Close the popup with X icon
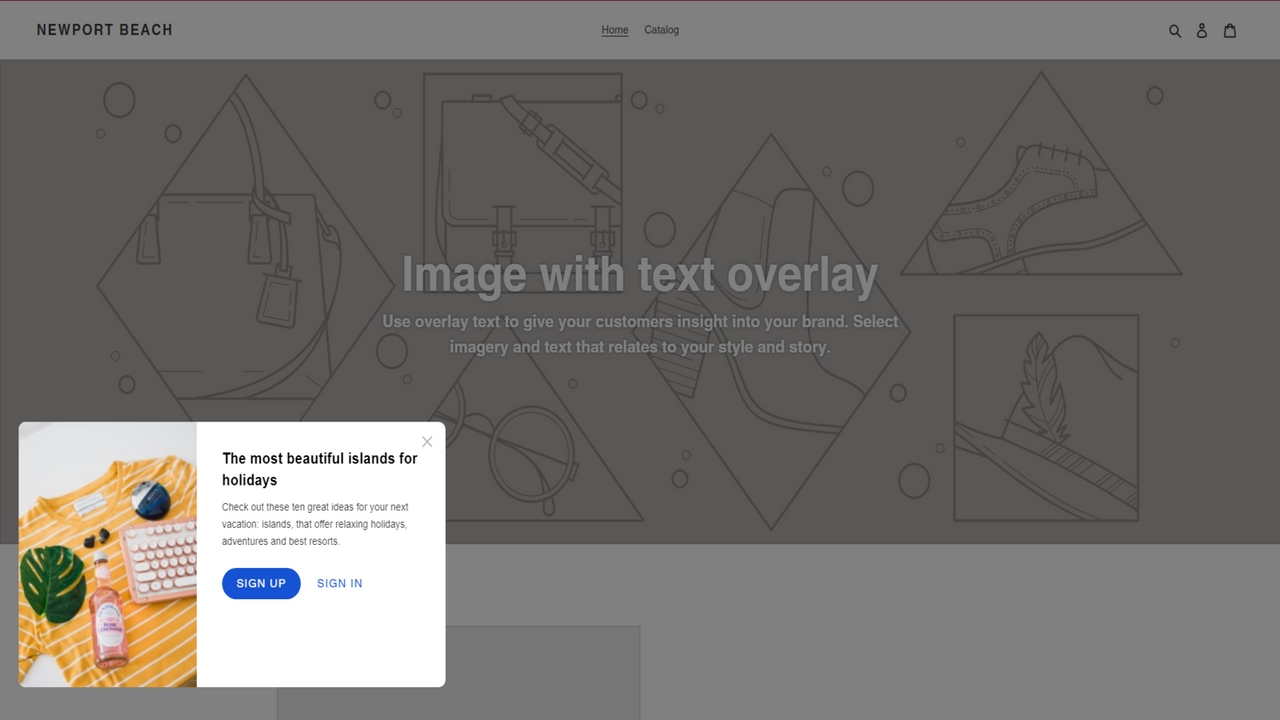This screenshot has height=720, width=1280. coord(427,441)
